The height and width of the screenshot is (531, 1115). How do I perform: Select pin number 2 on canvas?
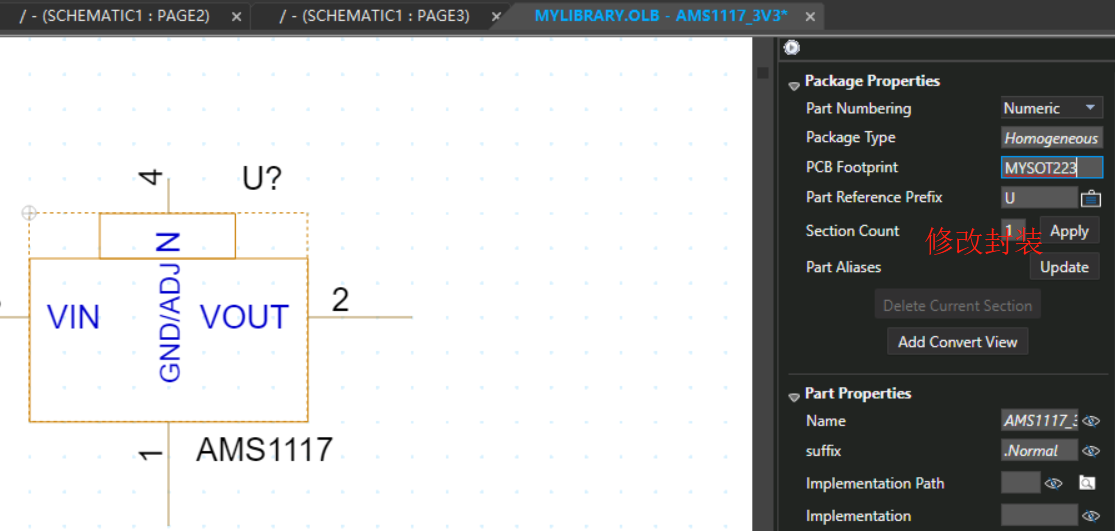tap(341, 301)
